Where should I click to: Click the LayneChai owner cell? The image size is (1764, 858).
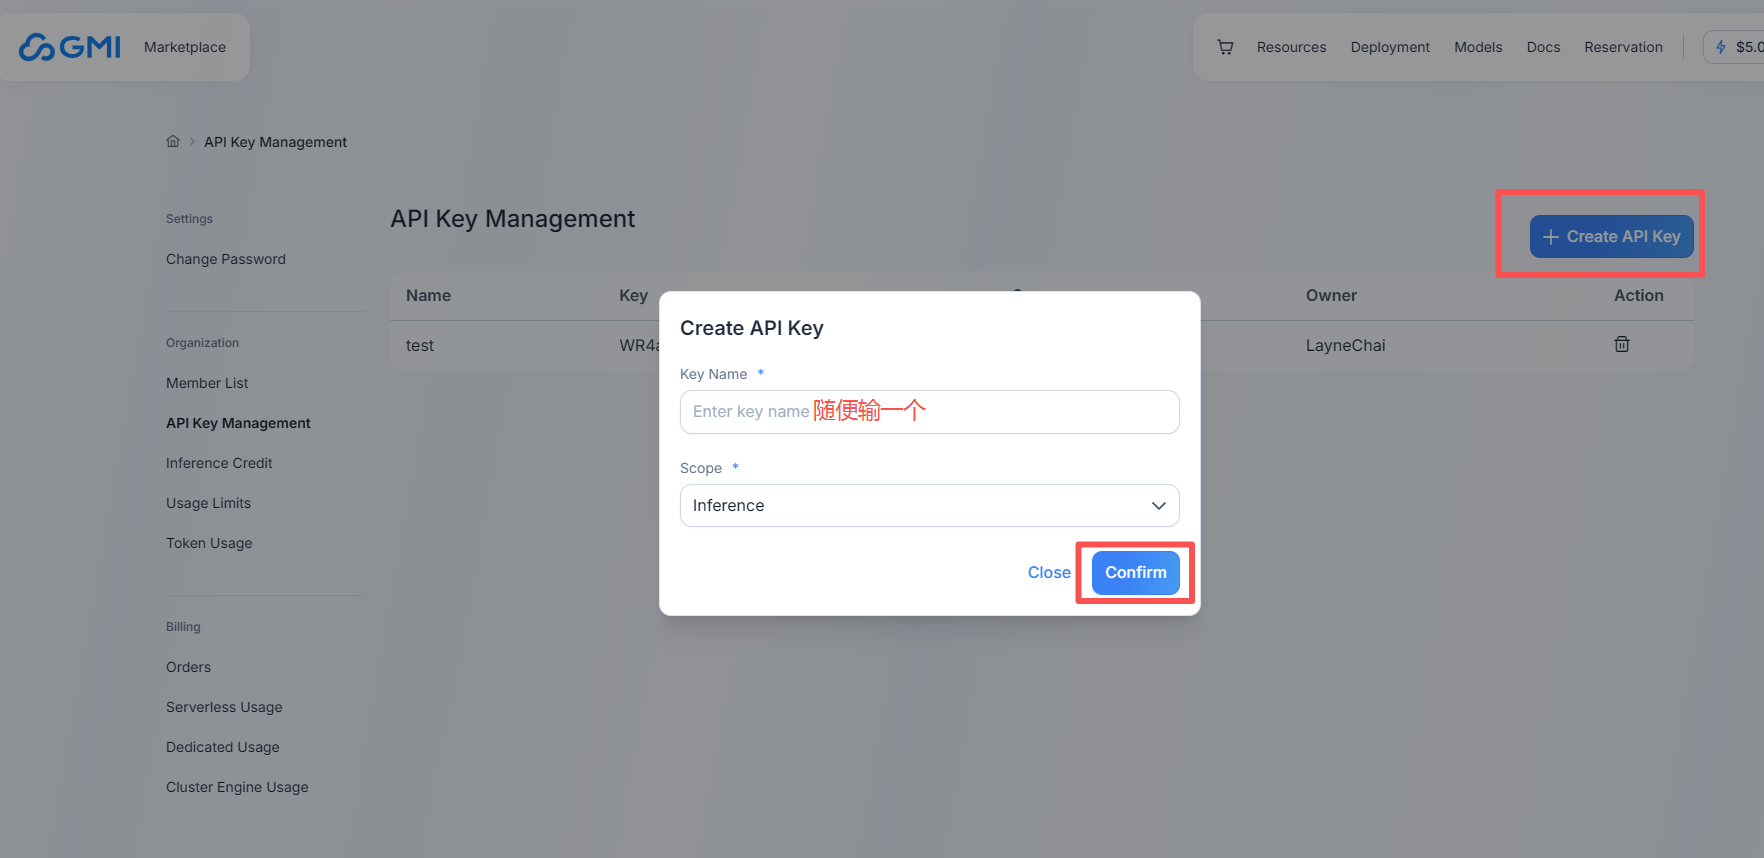[x=1345, y=345]
